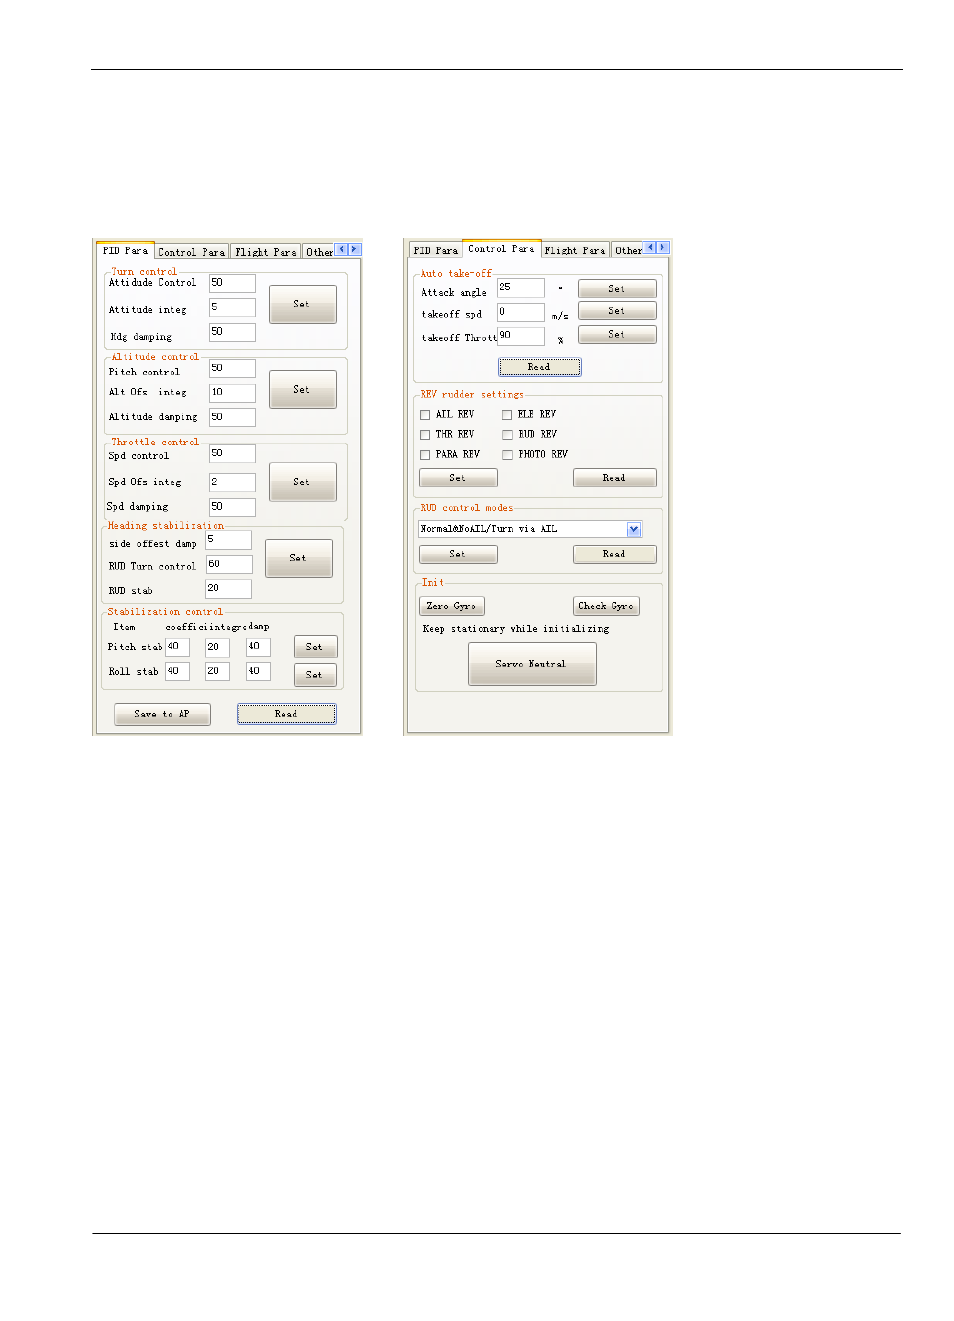Set the takeoff Throttle value
The width and height of the screenshot is (954, 1321).
617,334
